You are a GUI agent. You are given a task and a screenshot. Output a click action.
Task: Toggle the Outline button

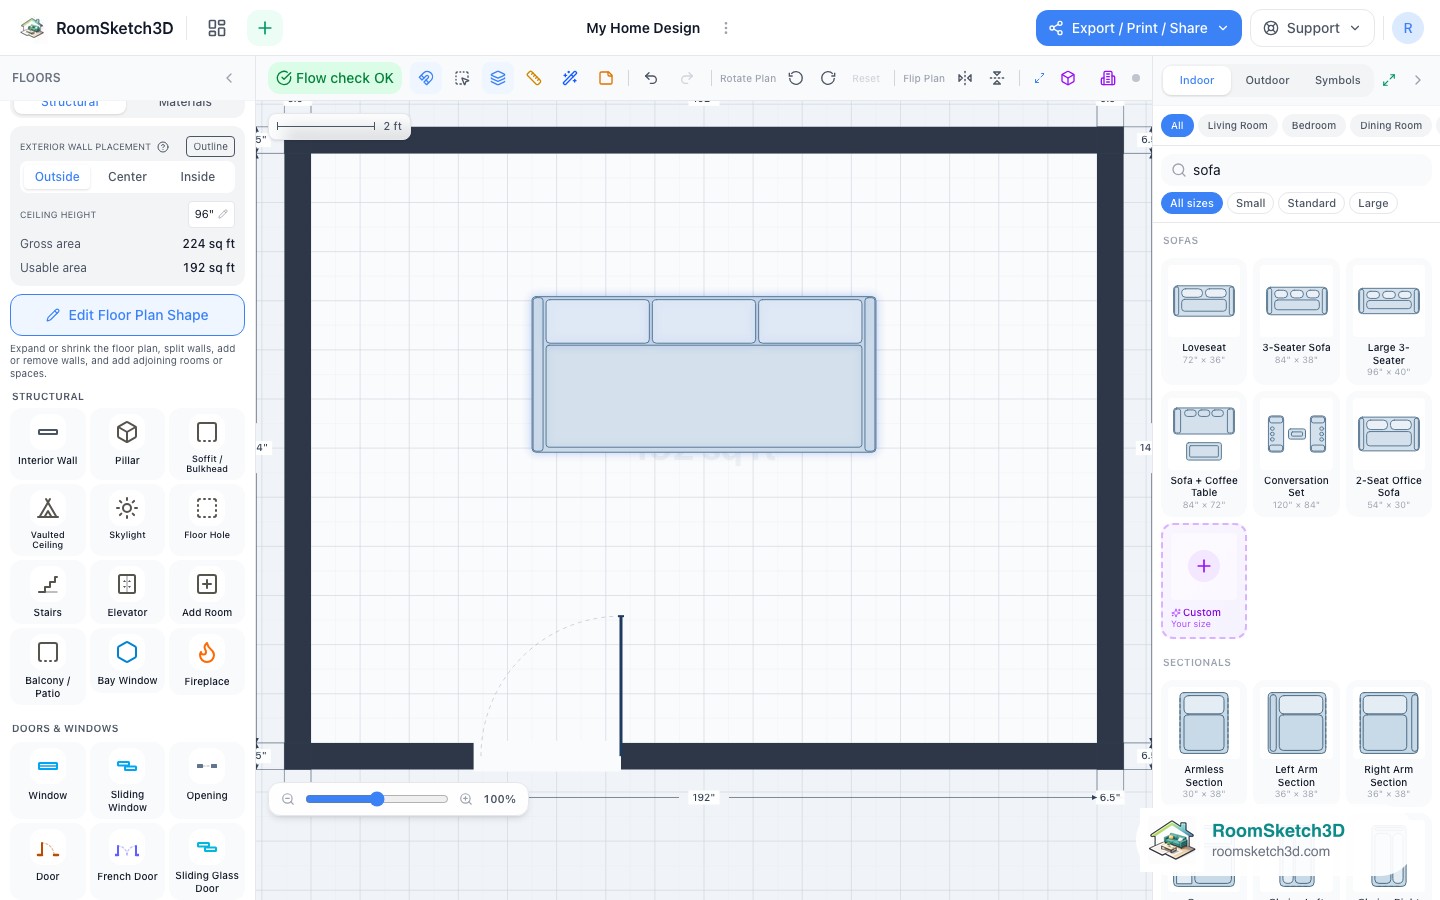210,146
